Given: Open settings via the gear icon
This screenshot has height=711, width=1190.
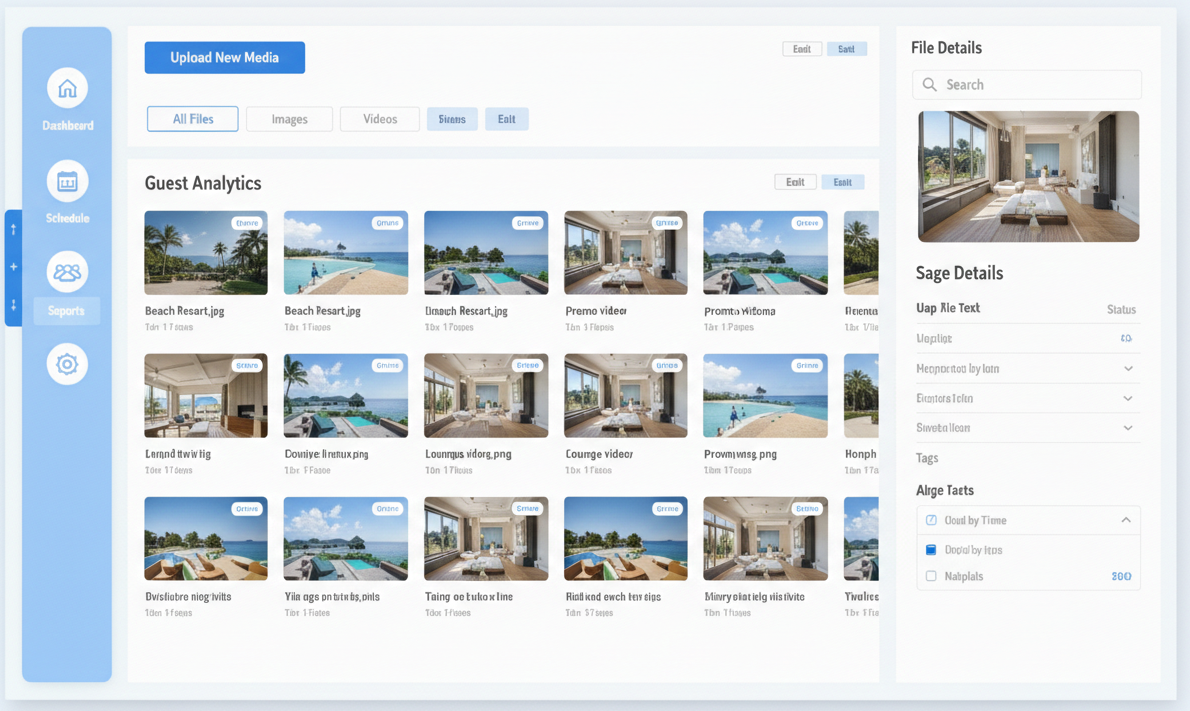Looking at the screenshot, I should coord(67,364).
